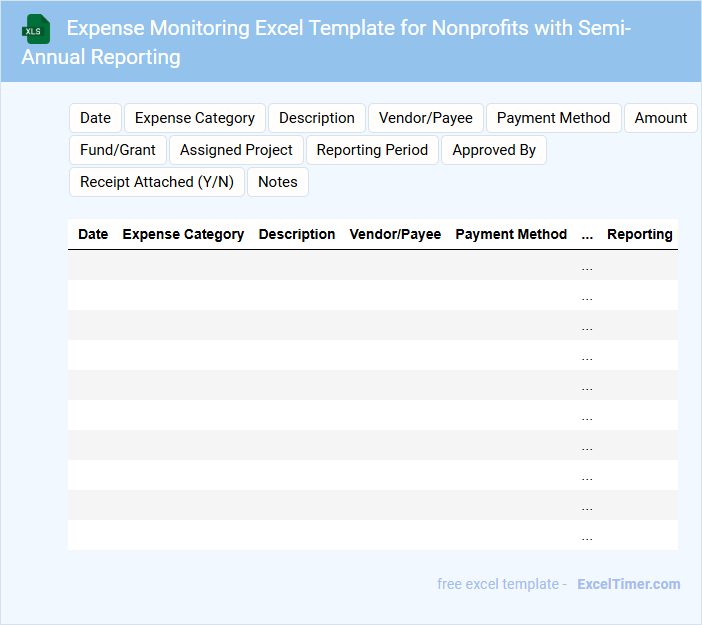Open the ExcelTimer.com link
Screen dimensions: 702x625
[628, 584]
